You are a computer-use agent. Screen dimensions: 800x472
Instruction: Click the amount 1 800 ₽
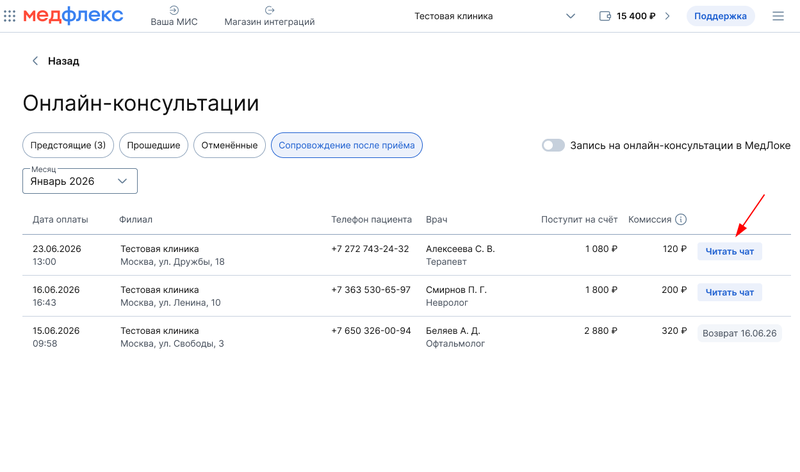pyautogui.click(x=601, y=290)
